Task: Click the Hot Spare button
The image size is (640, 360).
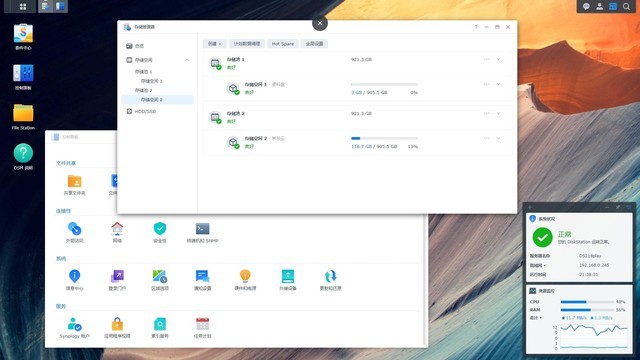Action: pos(283,44)
